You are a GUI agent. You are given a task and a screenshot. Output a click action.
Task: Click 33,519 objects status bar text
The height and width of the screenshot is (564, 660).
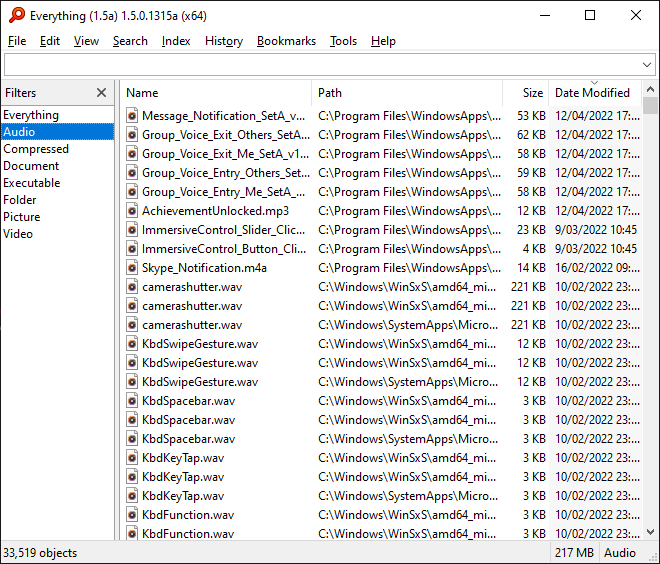point(40,552)
